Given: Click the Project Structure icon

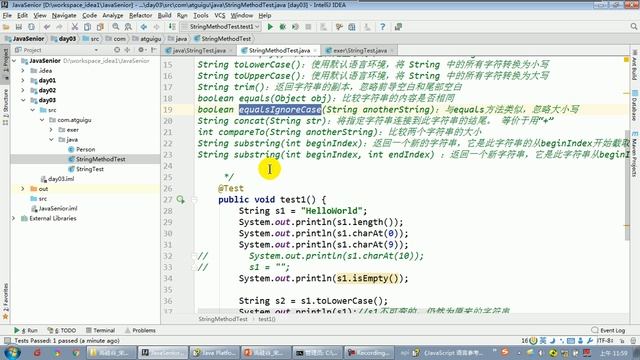Looking at the screenshot, I should point(352,27).
